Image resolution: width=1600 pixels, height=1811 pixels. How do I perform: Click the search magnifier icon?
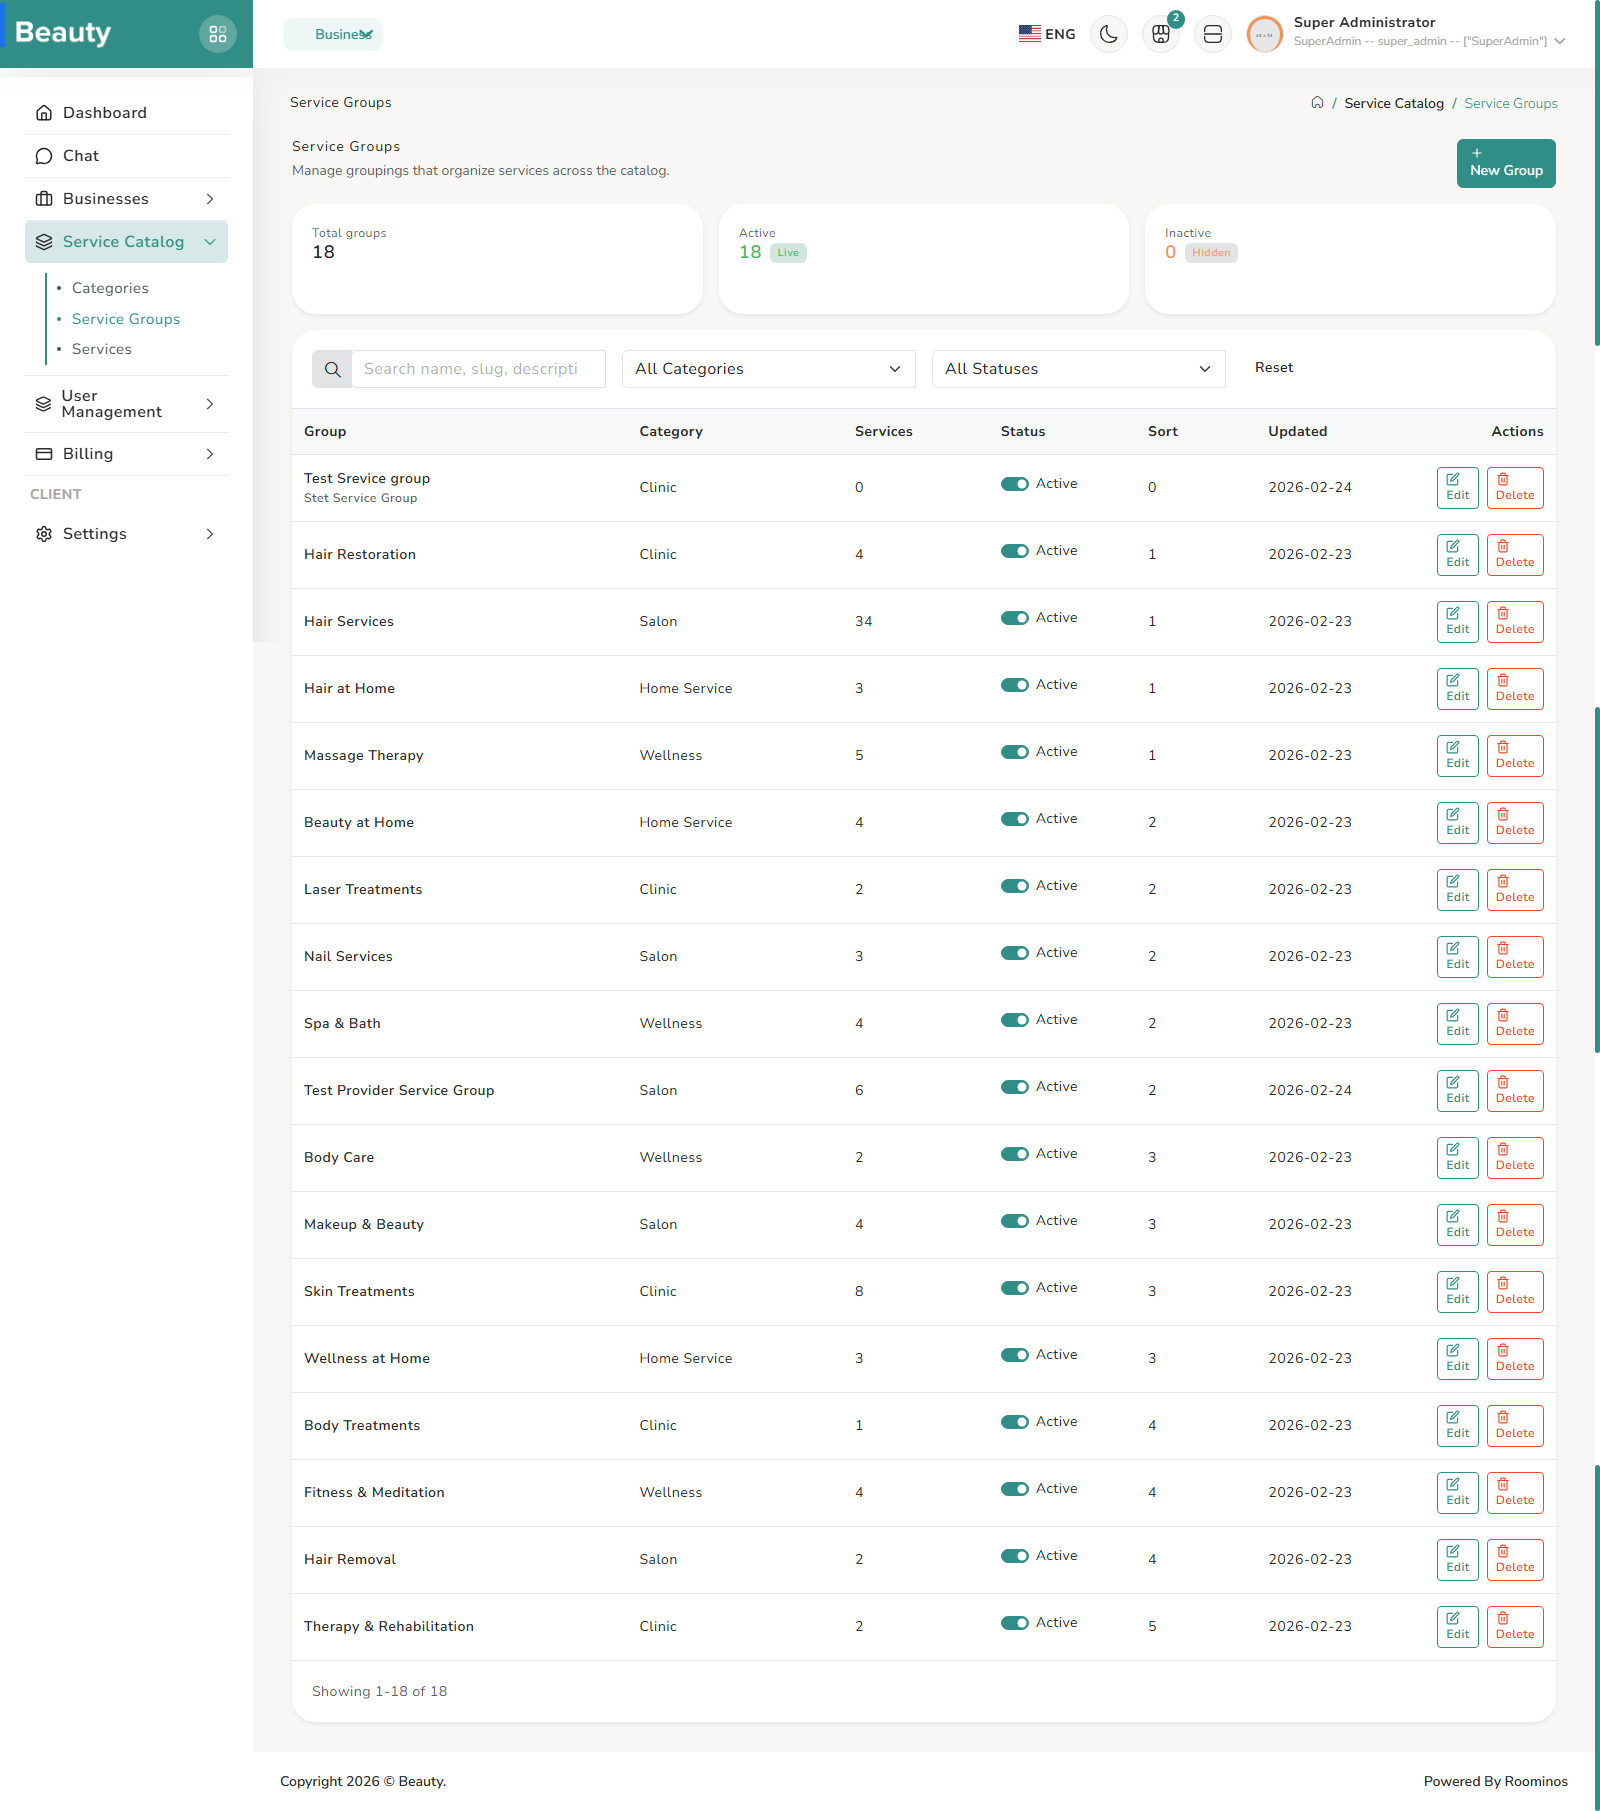pyautogui.click(x=331, y=368)
